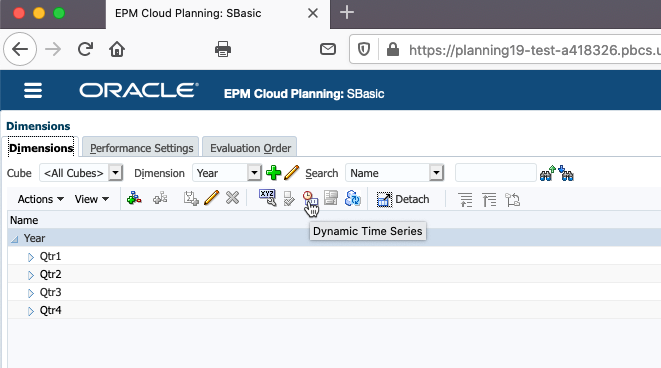Select the Year row in the tree
Screen dimensions: 661x368
coord(334,238)
